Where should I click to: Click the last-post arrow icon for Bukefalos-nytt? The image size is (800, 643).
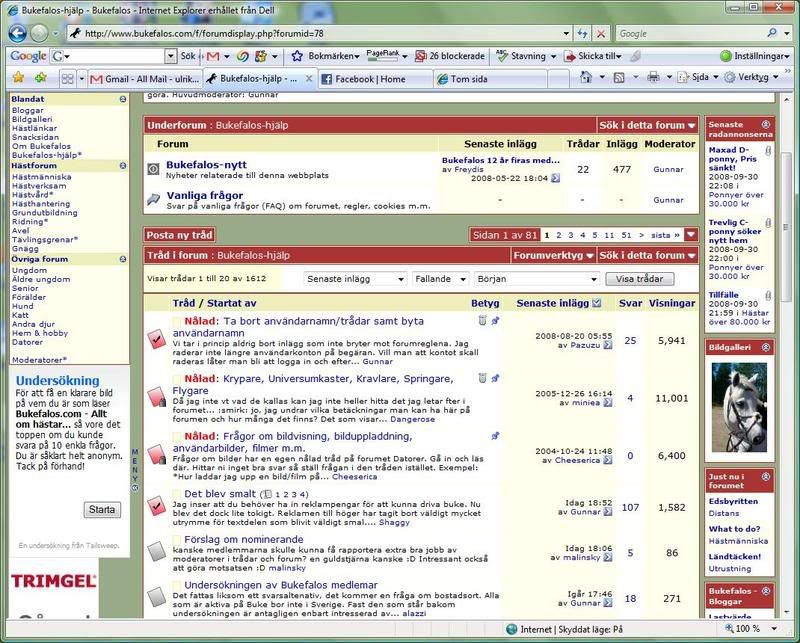tap(556, 178)
